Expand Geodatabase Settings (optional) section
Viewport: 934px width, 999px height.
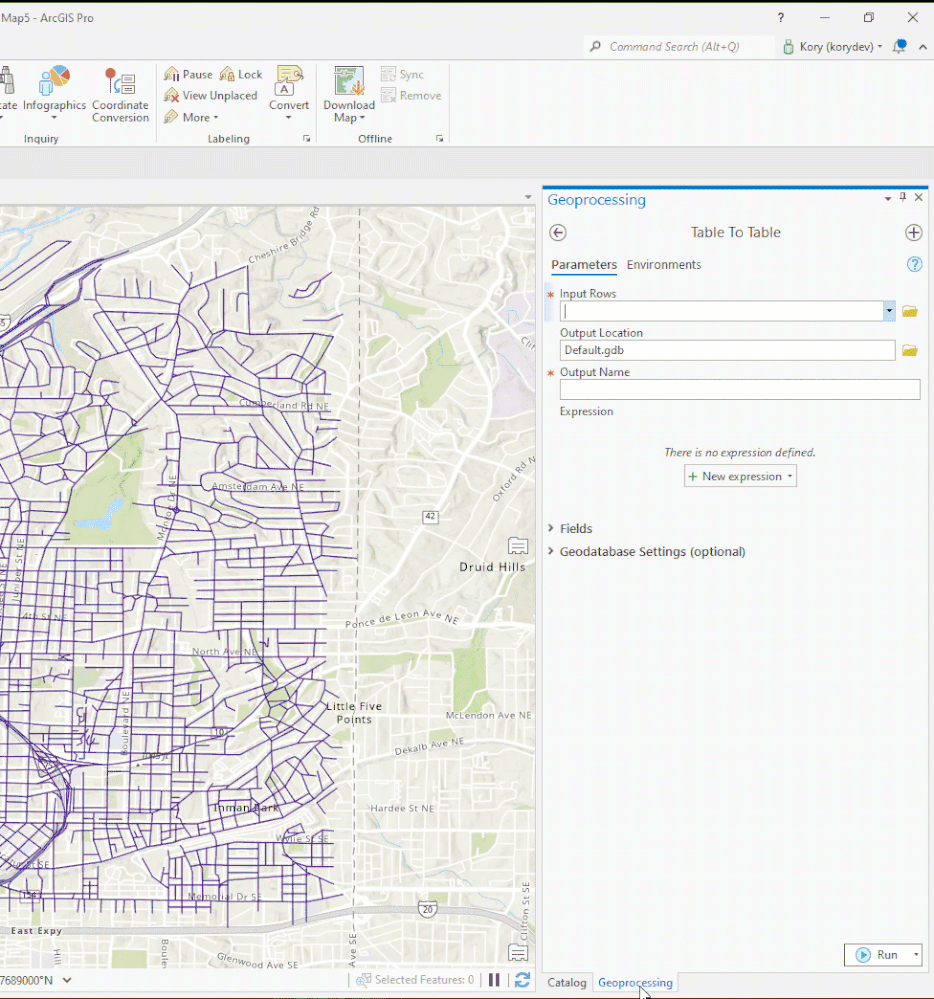646,552
